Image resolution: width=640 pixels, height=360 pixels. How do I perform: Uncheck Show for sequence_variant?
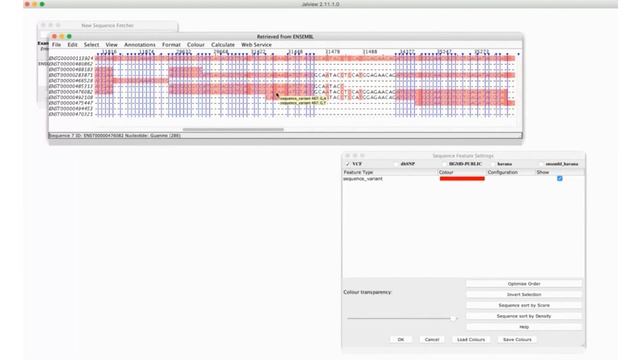pos(560,178)
